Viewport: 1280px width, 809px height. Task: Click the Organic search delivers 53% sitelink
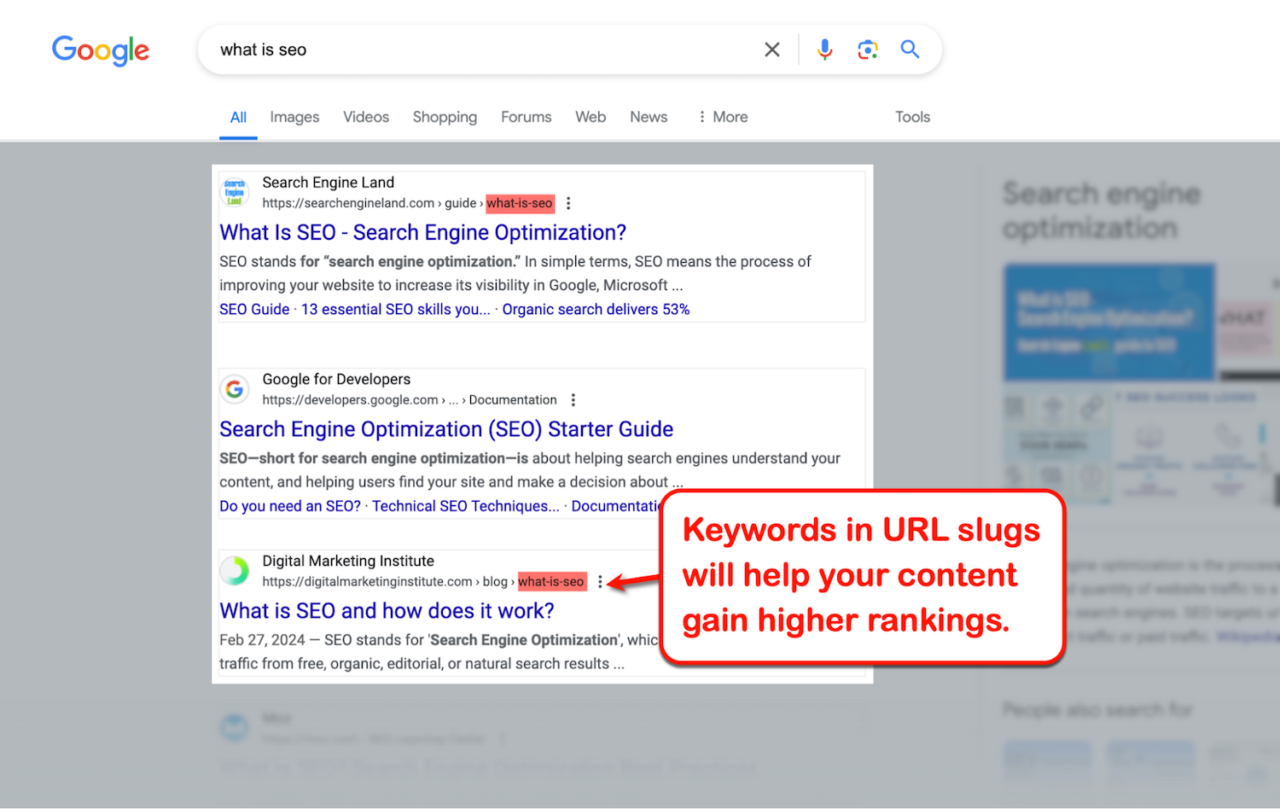595,309
